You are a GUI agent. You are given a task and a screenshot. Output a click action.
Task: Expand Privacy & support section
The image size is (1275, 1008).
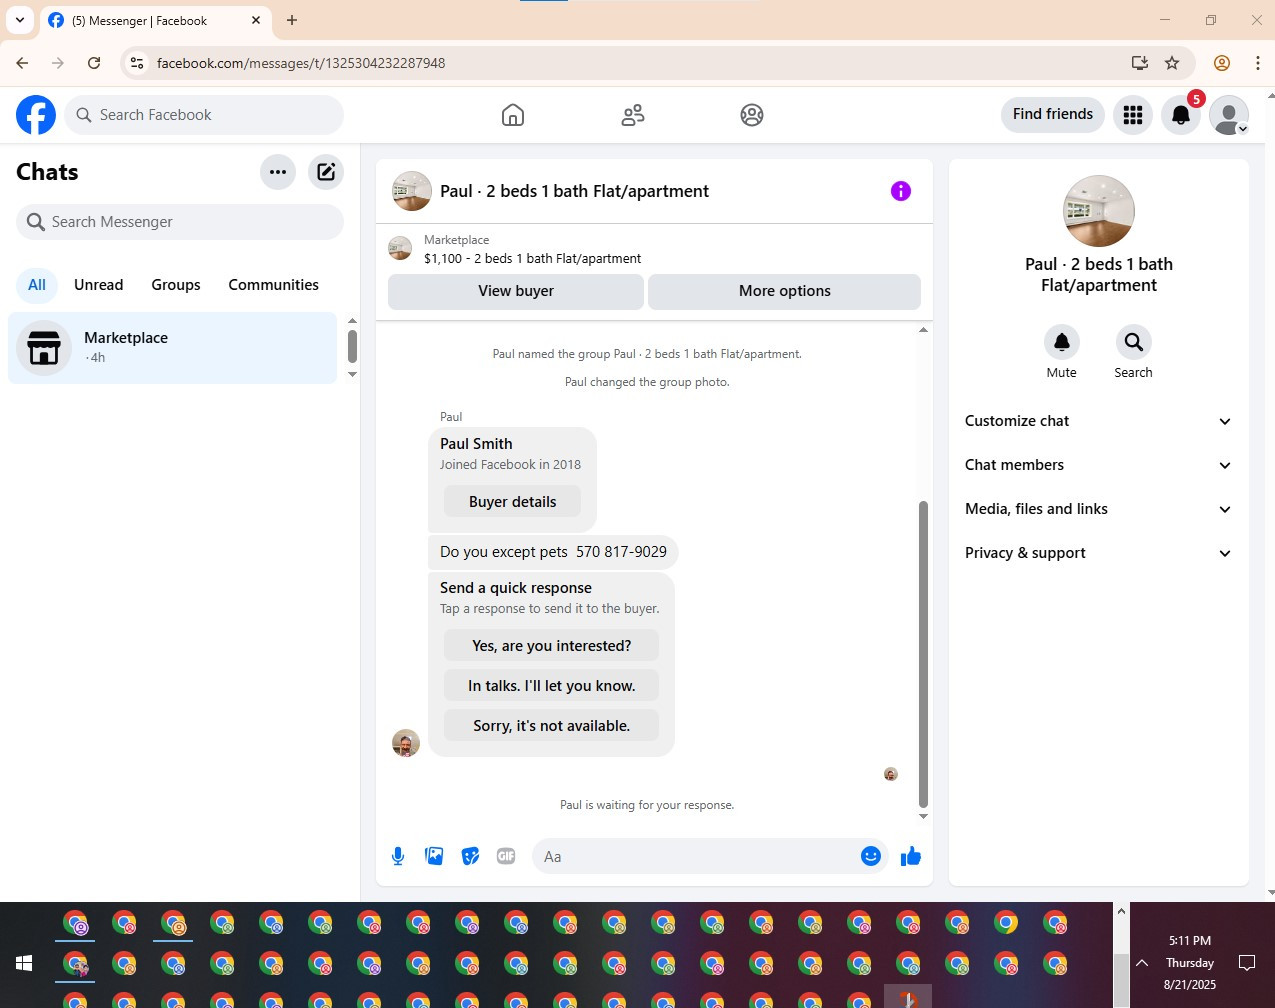coord(1098,553)
